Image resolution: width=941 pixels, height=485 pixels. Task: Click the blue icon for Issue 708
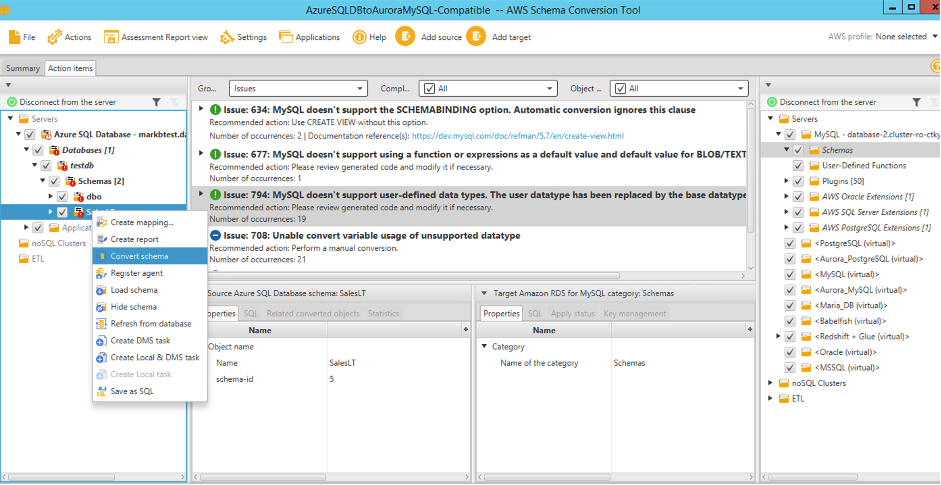[x=216, y=235]
